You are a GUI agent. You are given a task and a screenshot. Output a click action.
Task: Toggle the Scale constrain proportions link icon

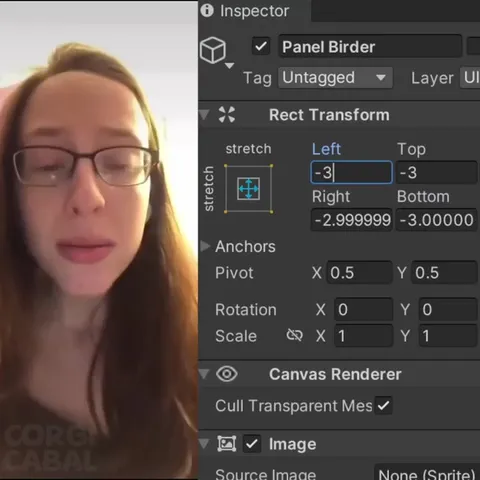pyautogui.click(x=295, y=335)
